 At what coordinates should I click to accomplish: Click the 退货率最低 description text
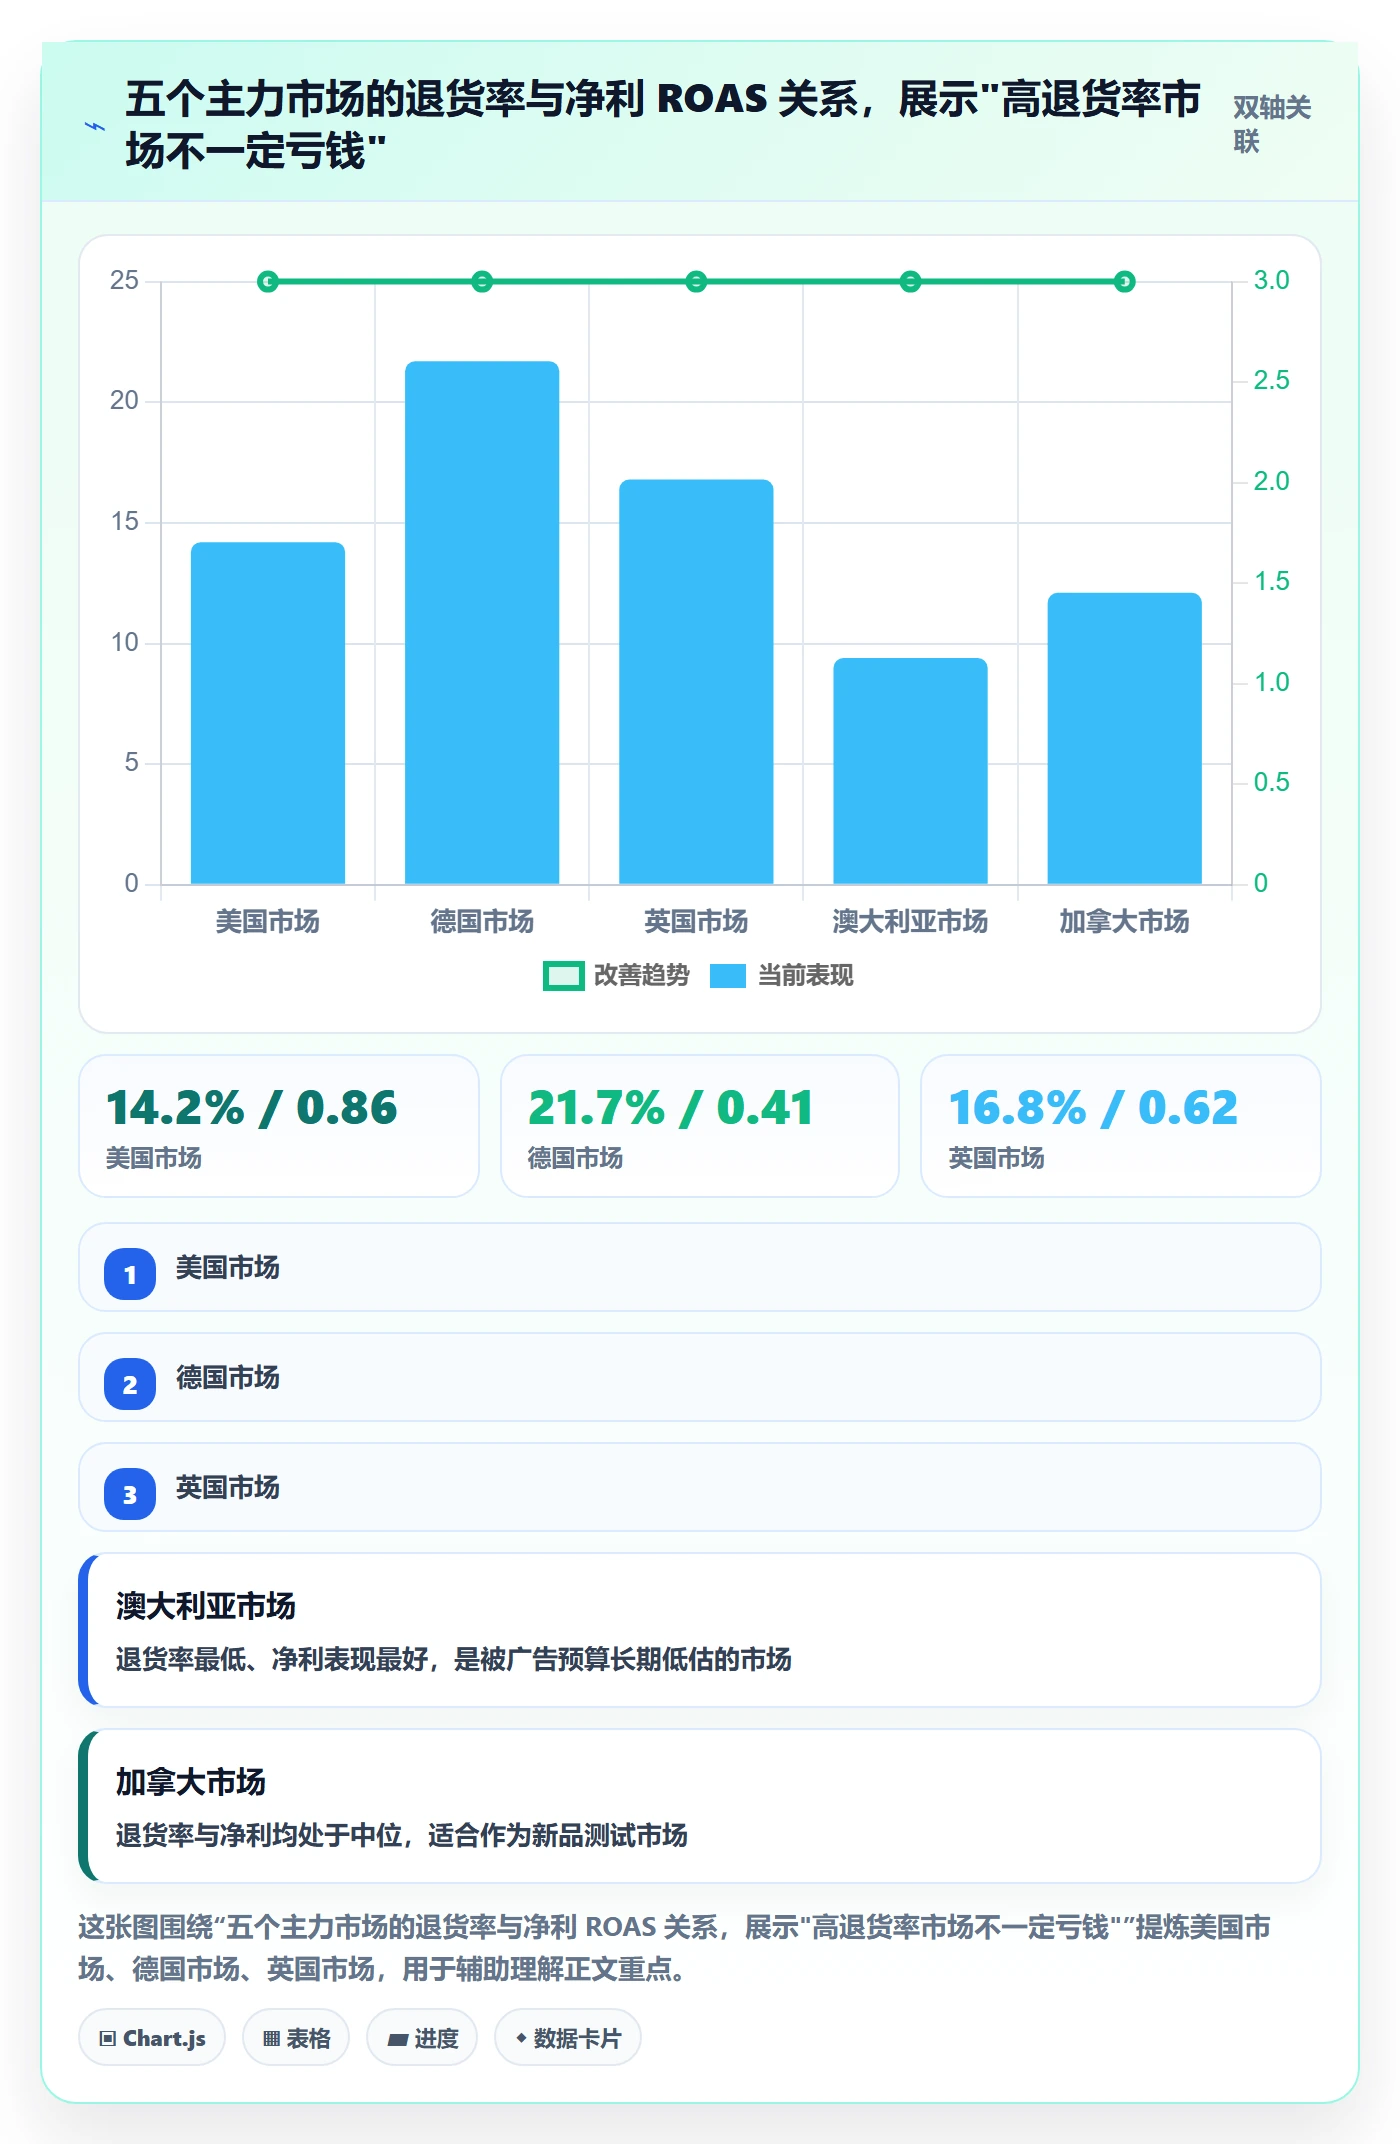pos(454,1660)
